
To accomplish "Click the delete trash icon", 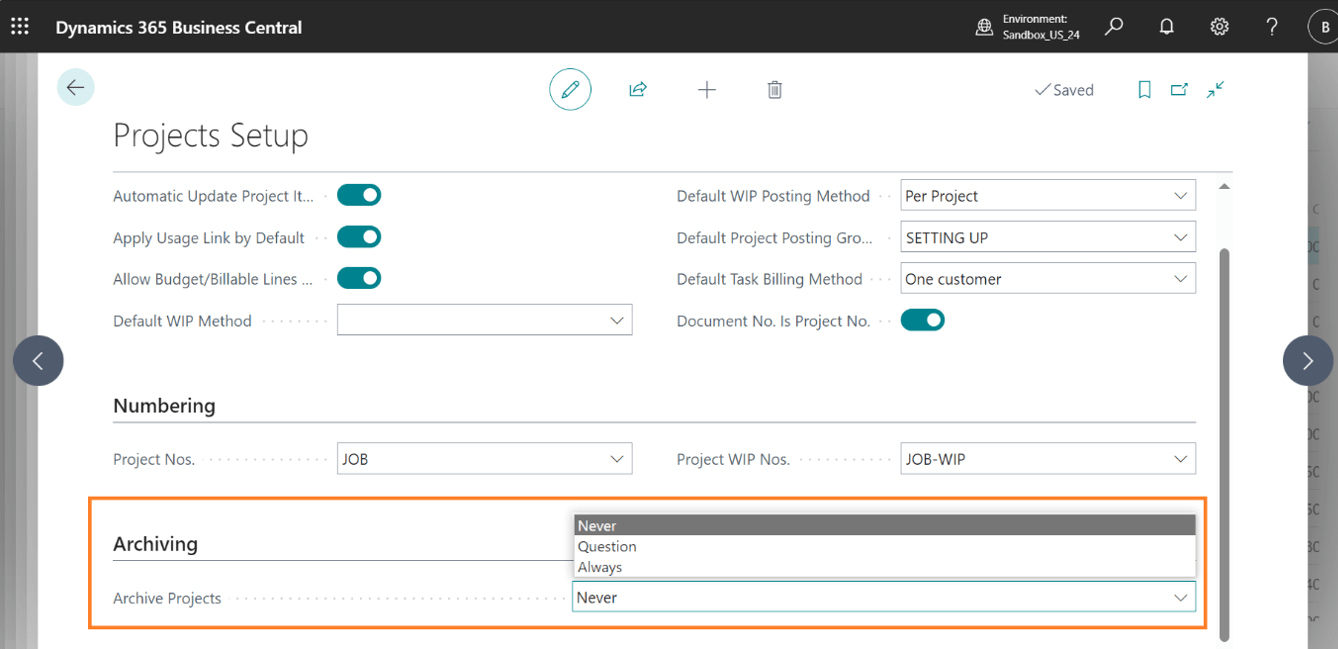I will point(774,90).
